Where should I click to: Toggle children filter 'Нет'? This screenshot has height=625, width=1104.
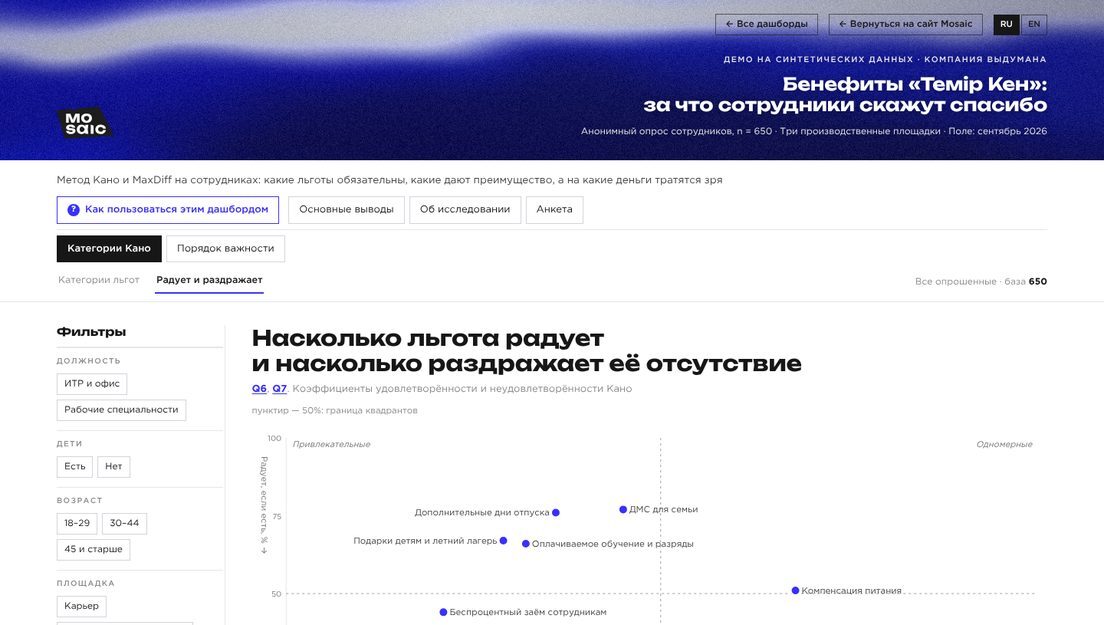[113, 467]
